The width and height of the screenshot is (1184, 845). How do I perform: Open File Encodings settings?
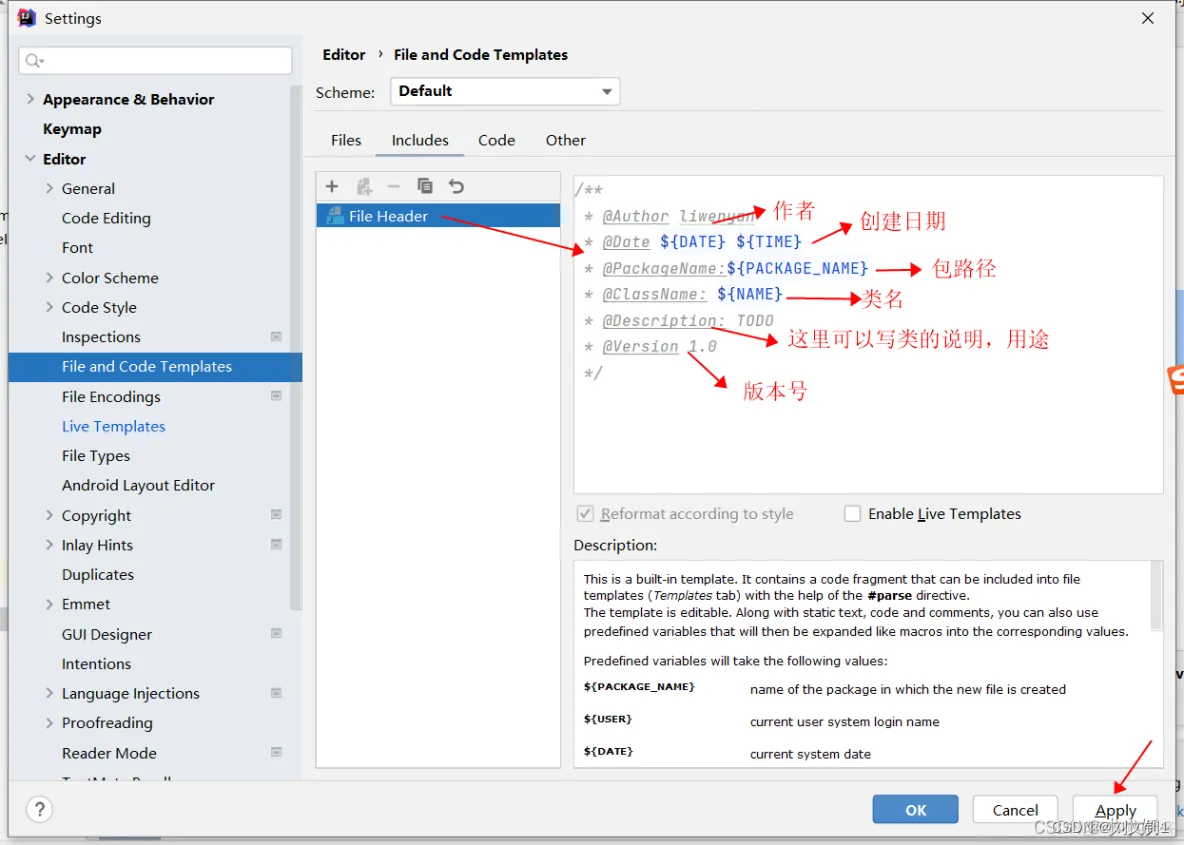pyautogui.click(x=111, y=396)
